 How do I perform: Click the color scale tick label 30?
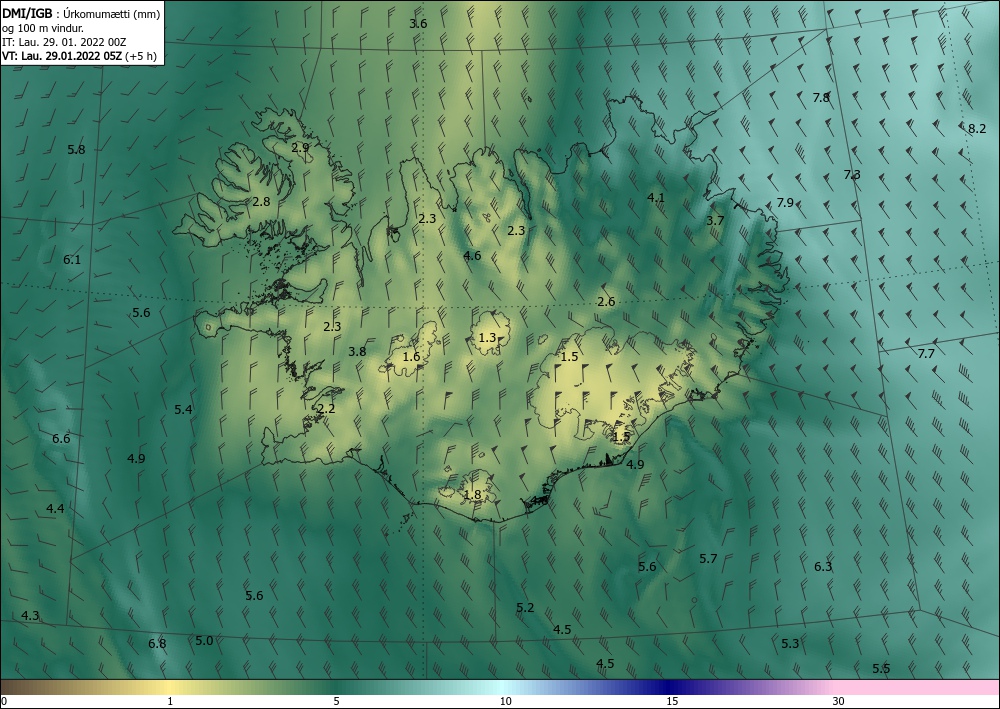click(x=838, y=701)
